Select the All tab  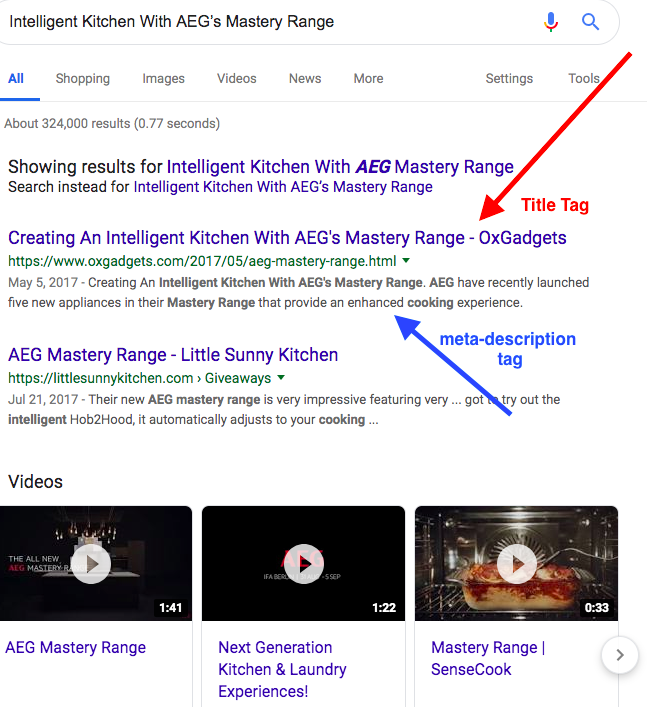[x=16, y=78]
